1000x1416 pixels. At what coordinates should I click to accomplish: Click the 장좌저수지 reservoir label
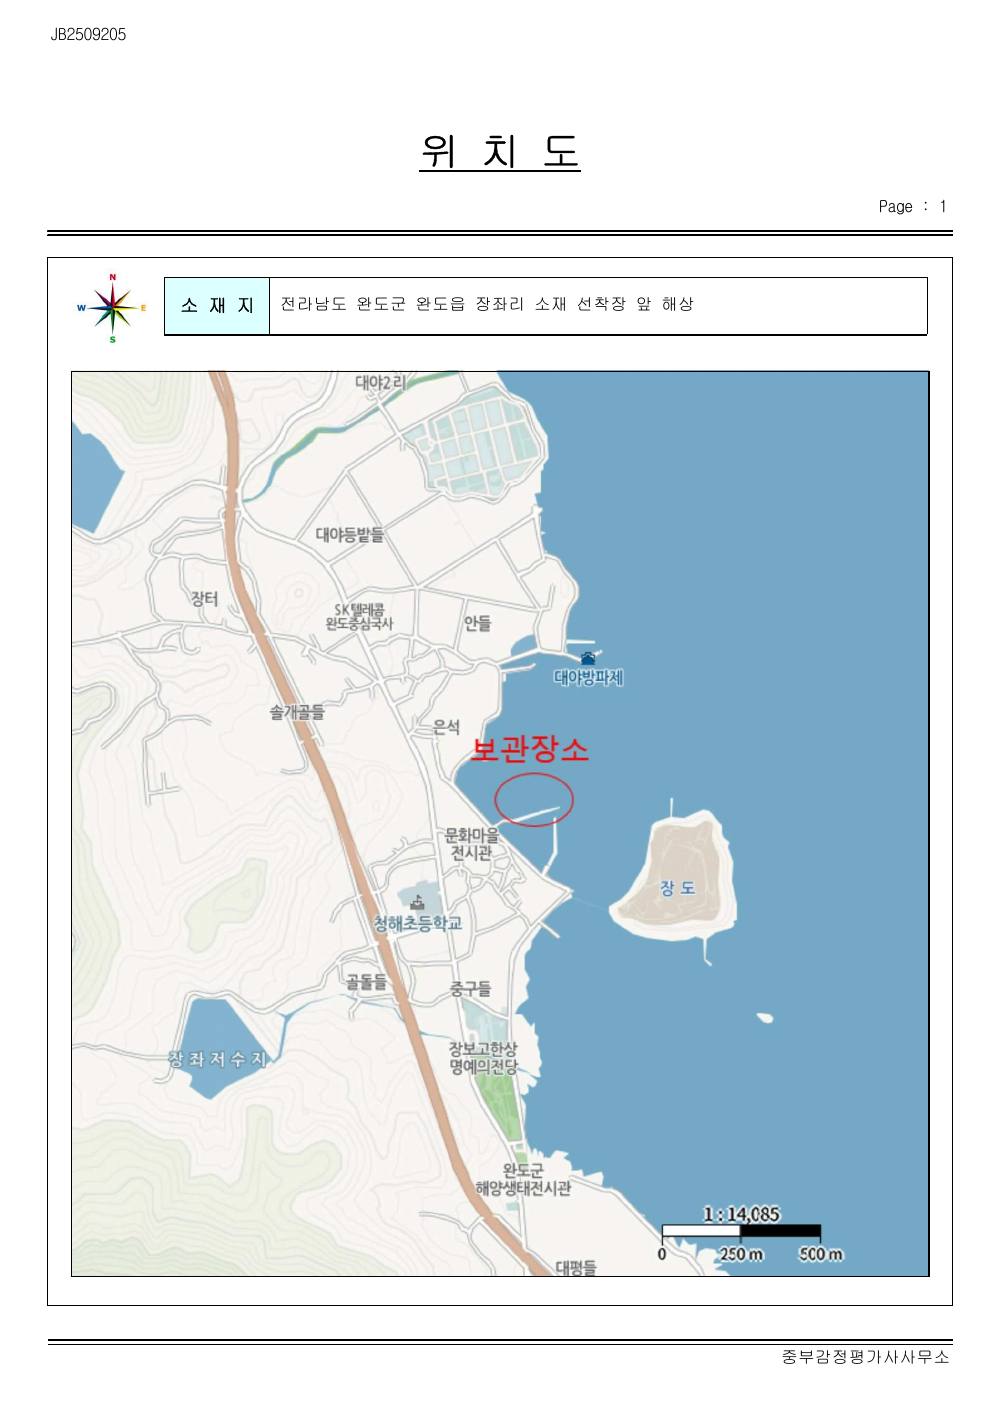[217, 1058]
